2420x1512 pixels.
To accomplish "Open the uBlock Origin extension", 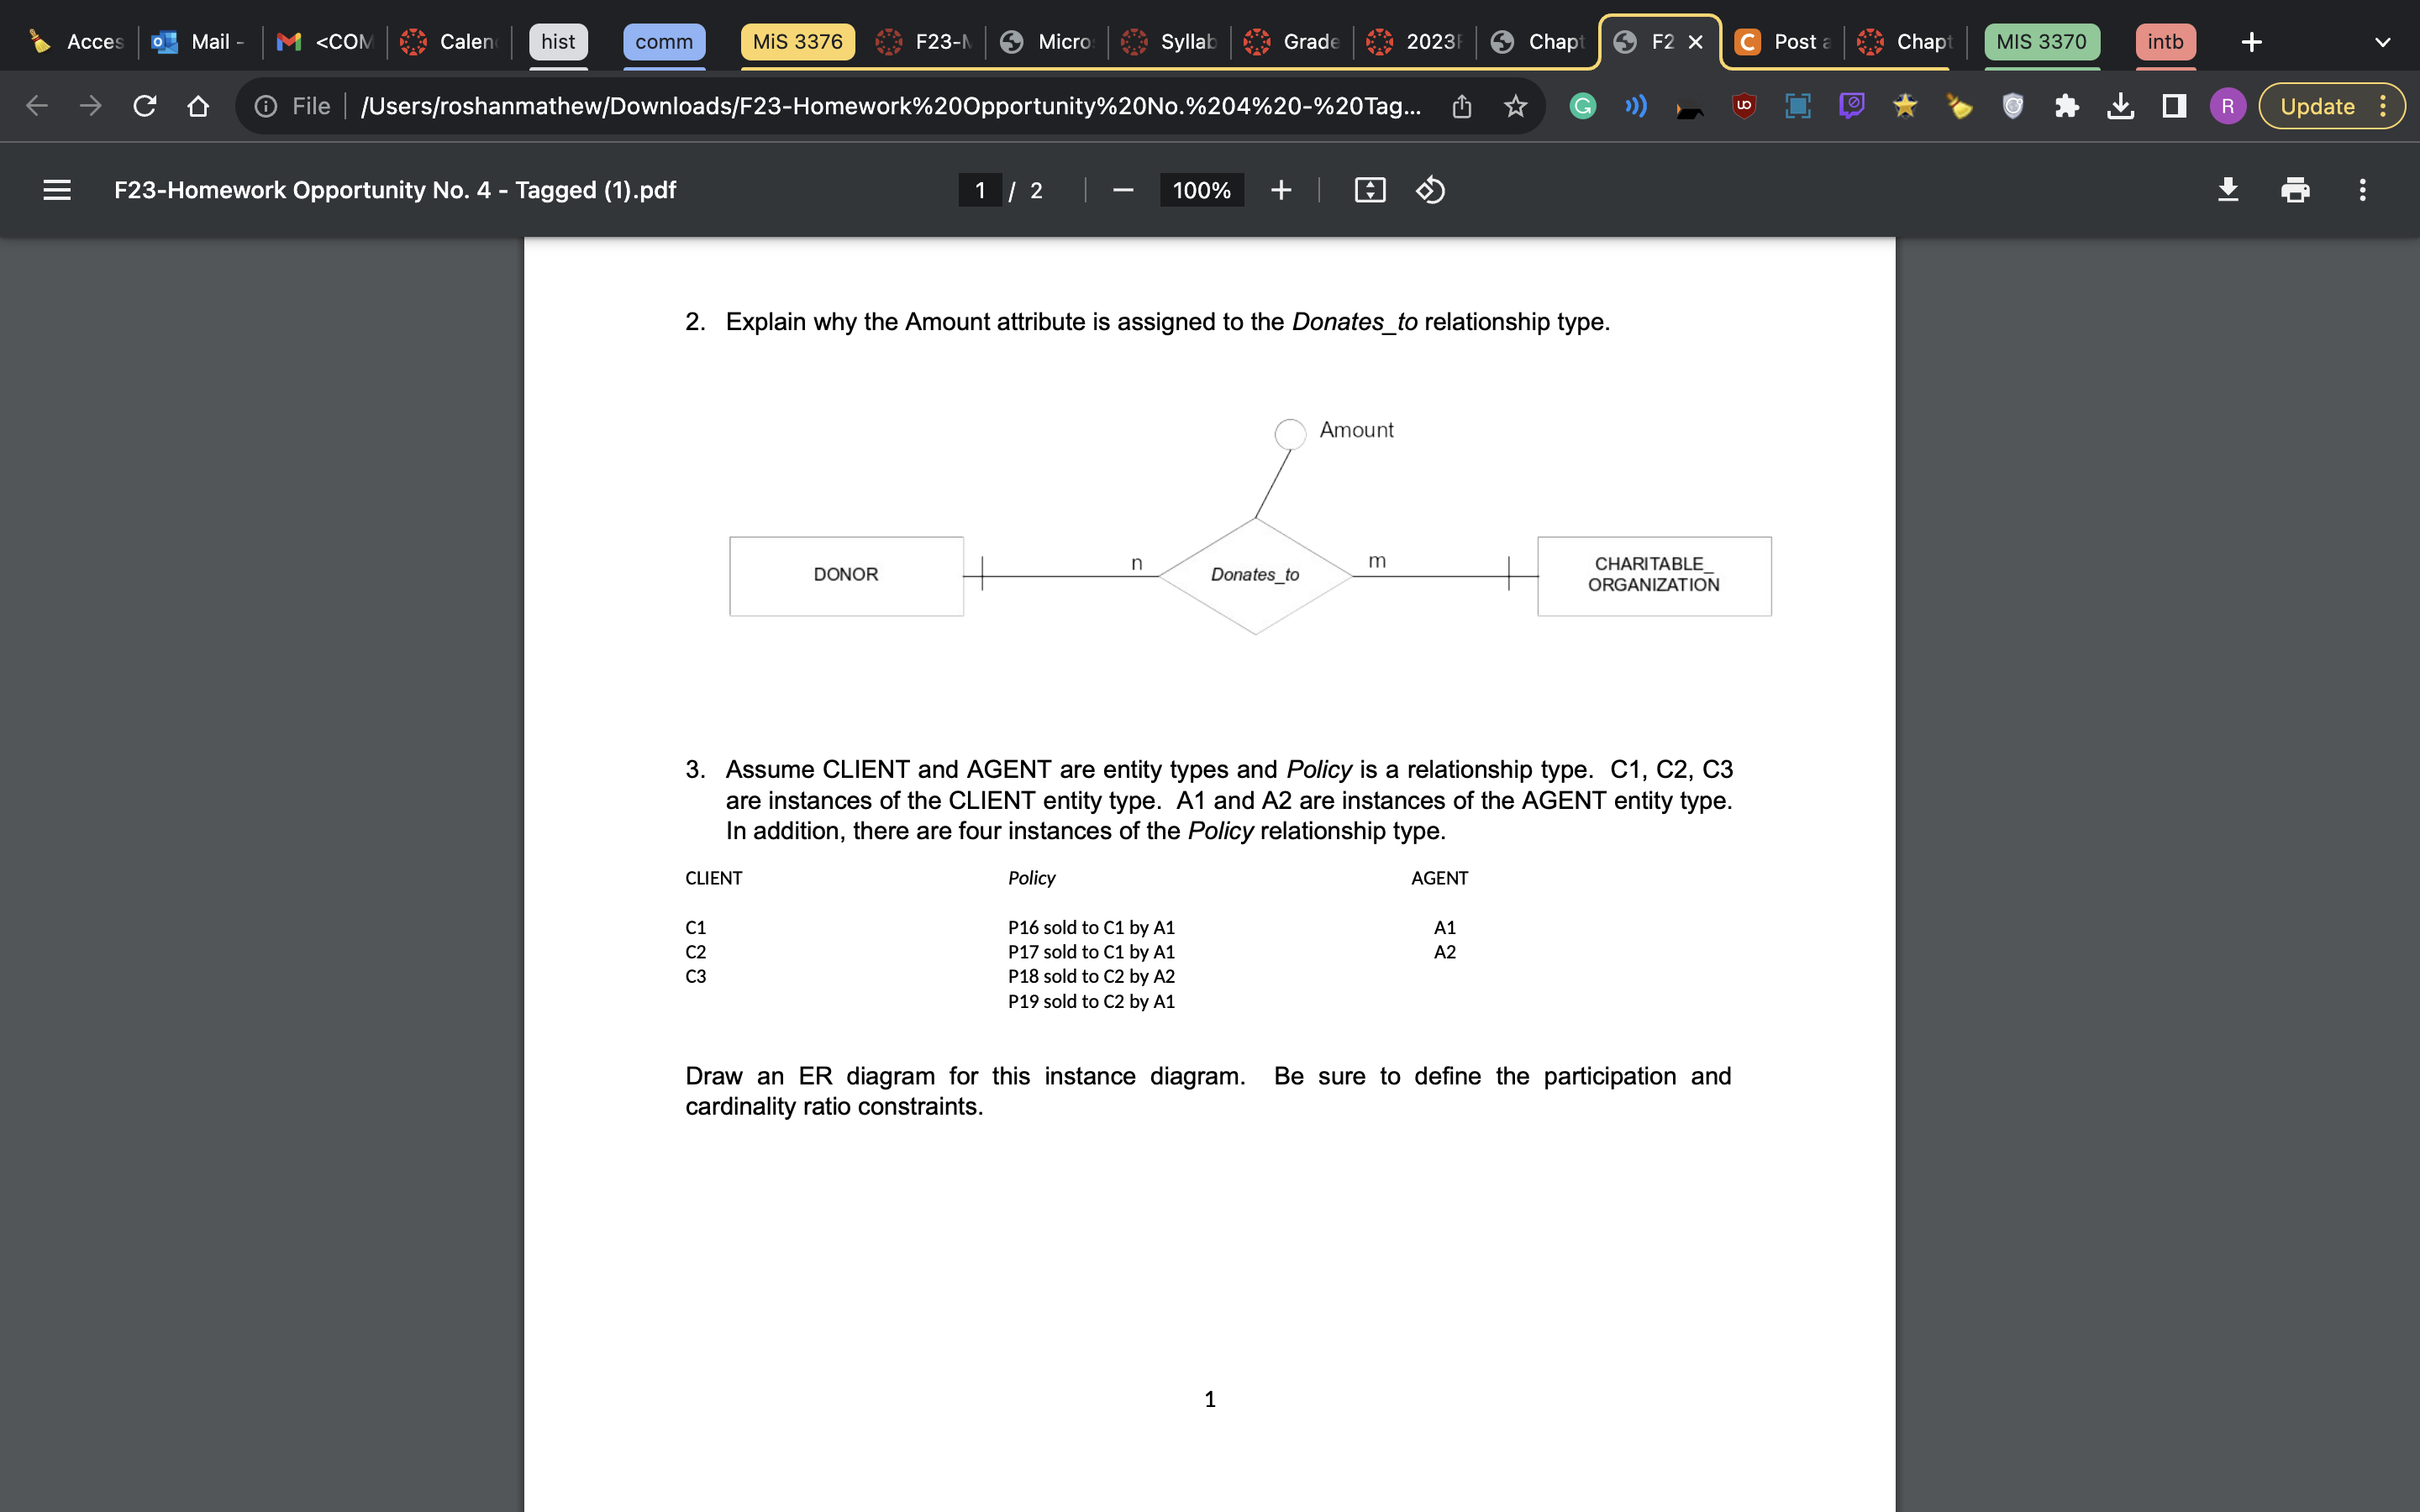I will [1743, 105].
